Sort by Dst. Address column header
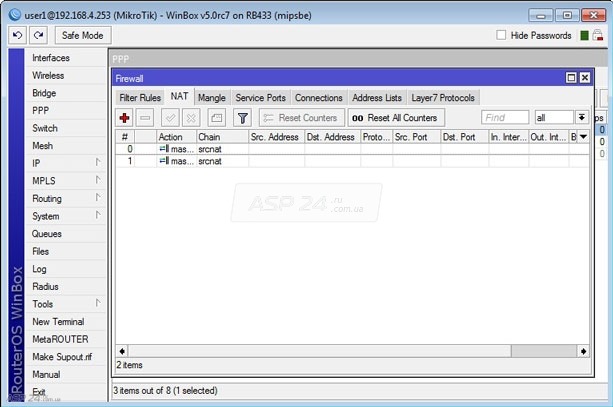This screenshot has height=407, width=613. click(332, 137)
